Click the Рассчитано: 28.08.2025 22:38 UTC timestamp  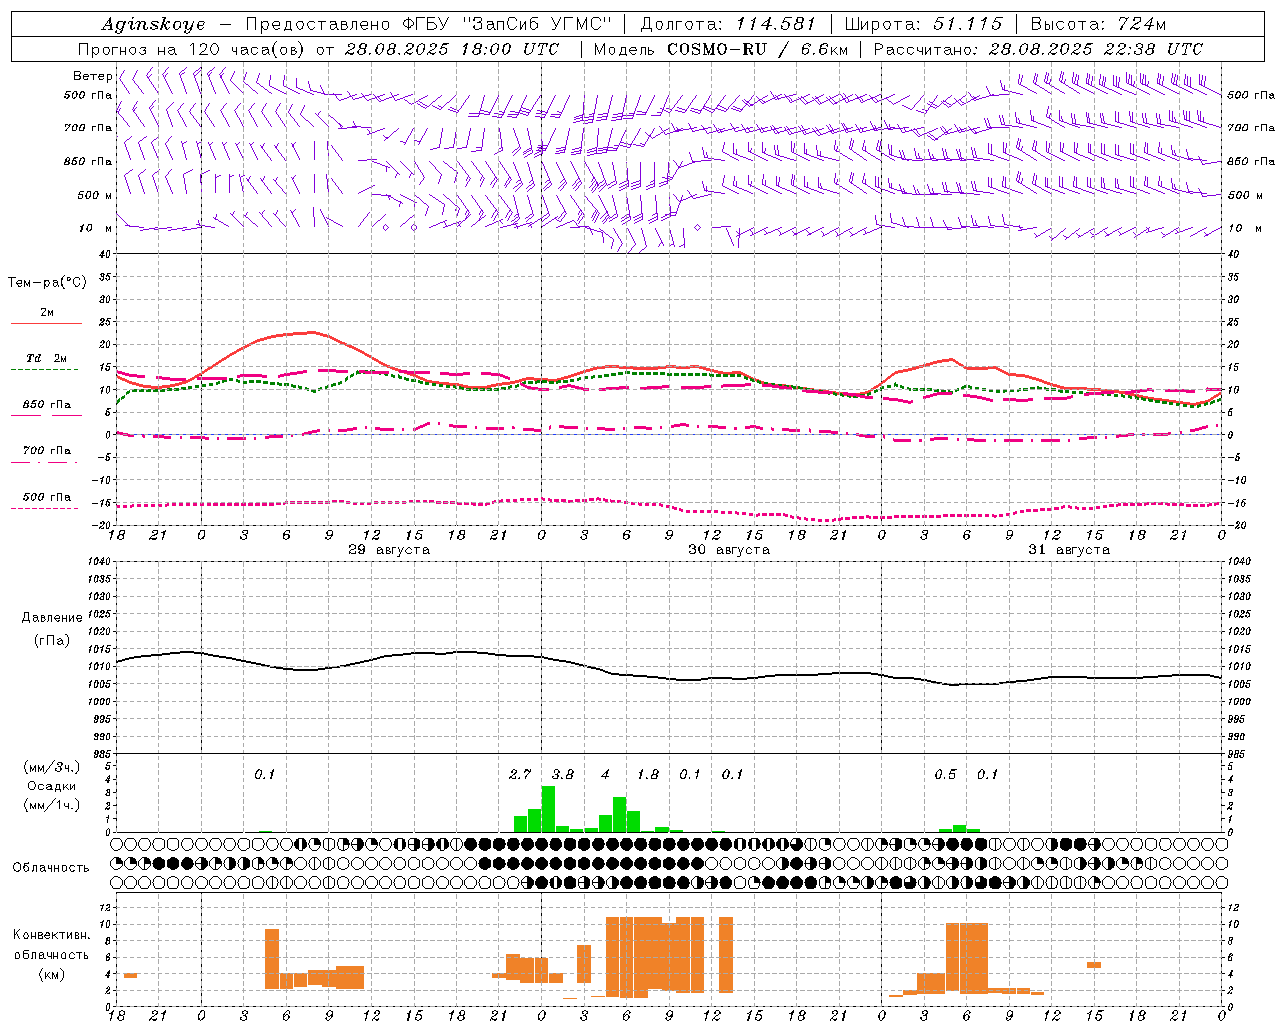[x=1038, y=49]
